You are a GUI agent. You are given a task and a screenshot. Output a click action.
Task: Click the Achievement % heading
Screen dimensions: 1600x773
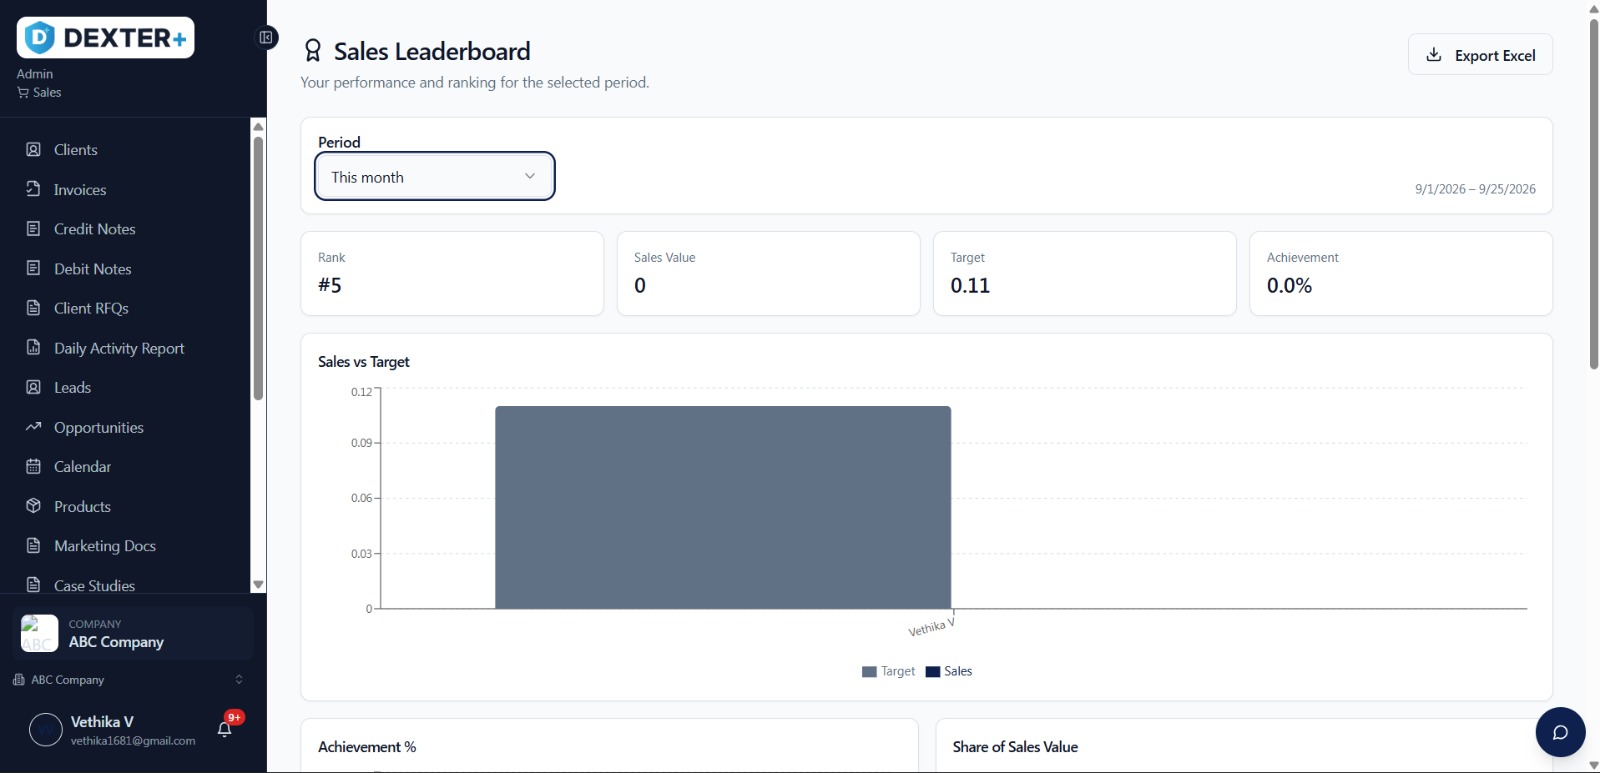click(367, 747)
